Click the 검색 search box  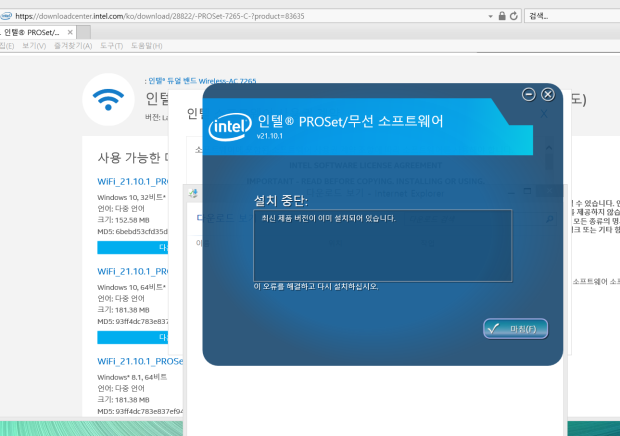572,16
